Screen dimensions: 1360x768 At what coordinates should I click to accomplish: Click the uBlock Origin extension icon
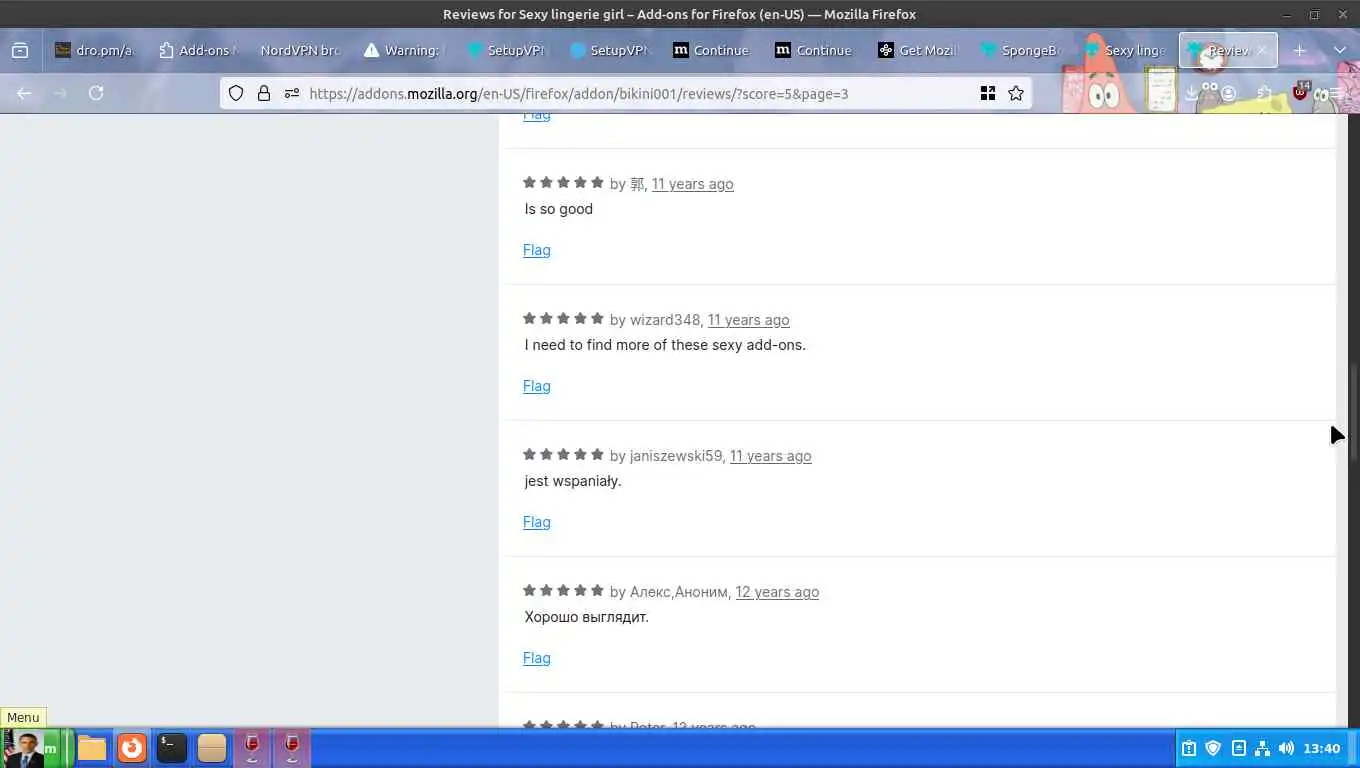coord(1301,93)
